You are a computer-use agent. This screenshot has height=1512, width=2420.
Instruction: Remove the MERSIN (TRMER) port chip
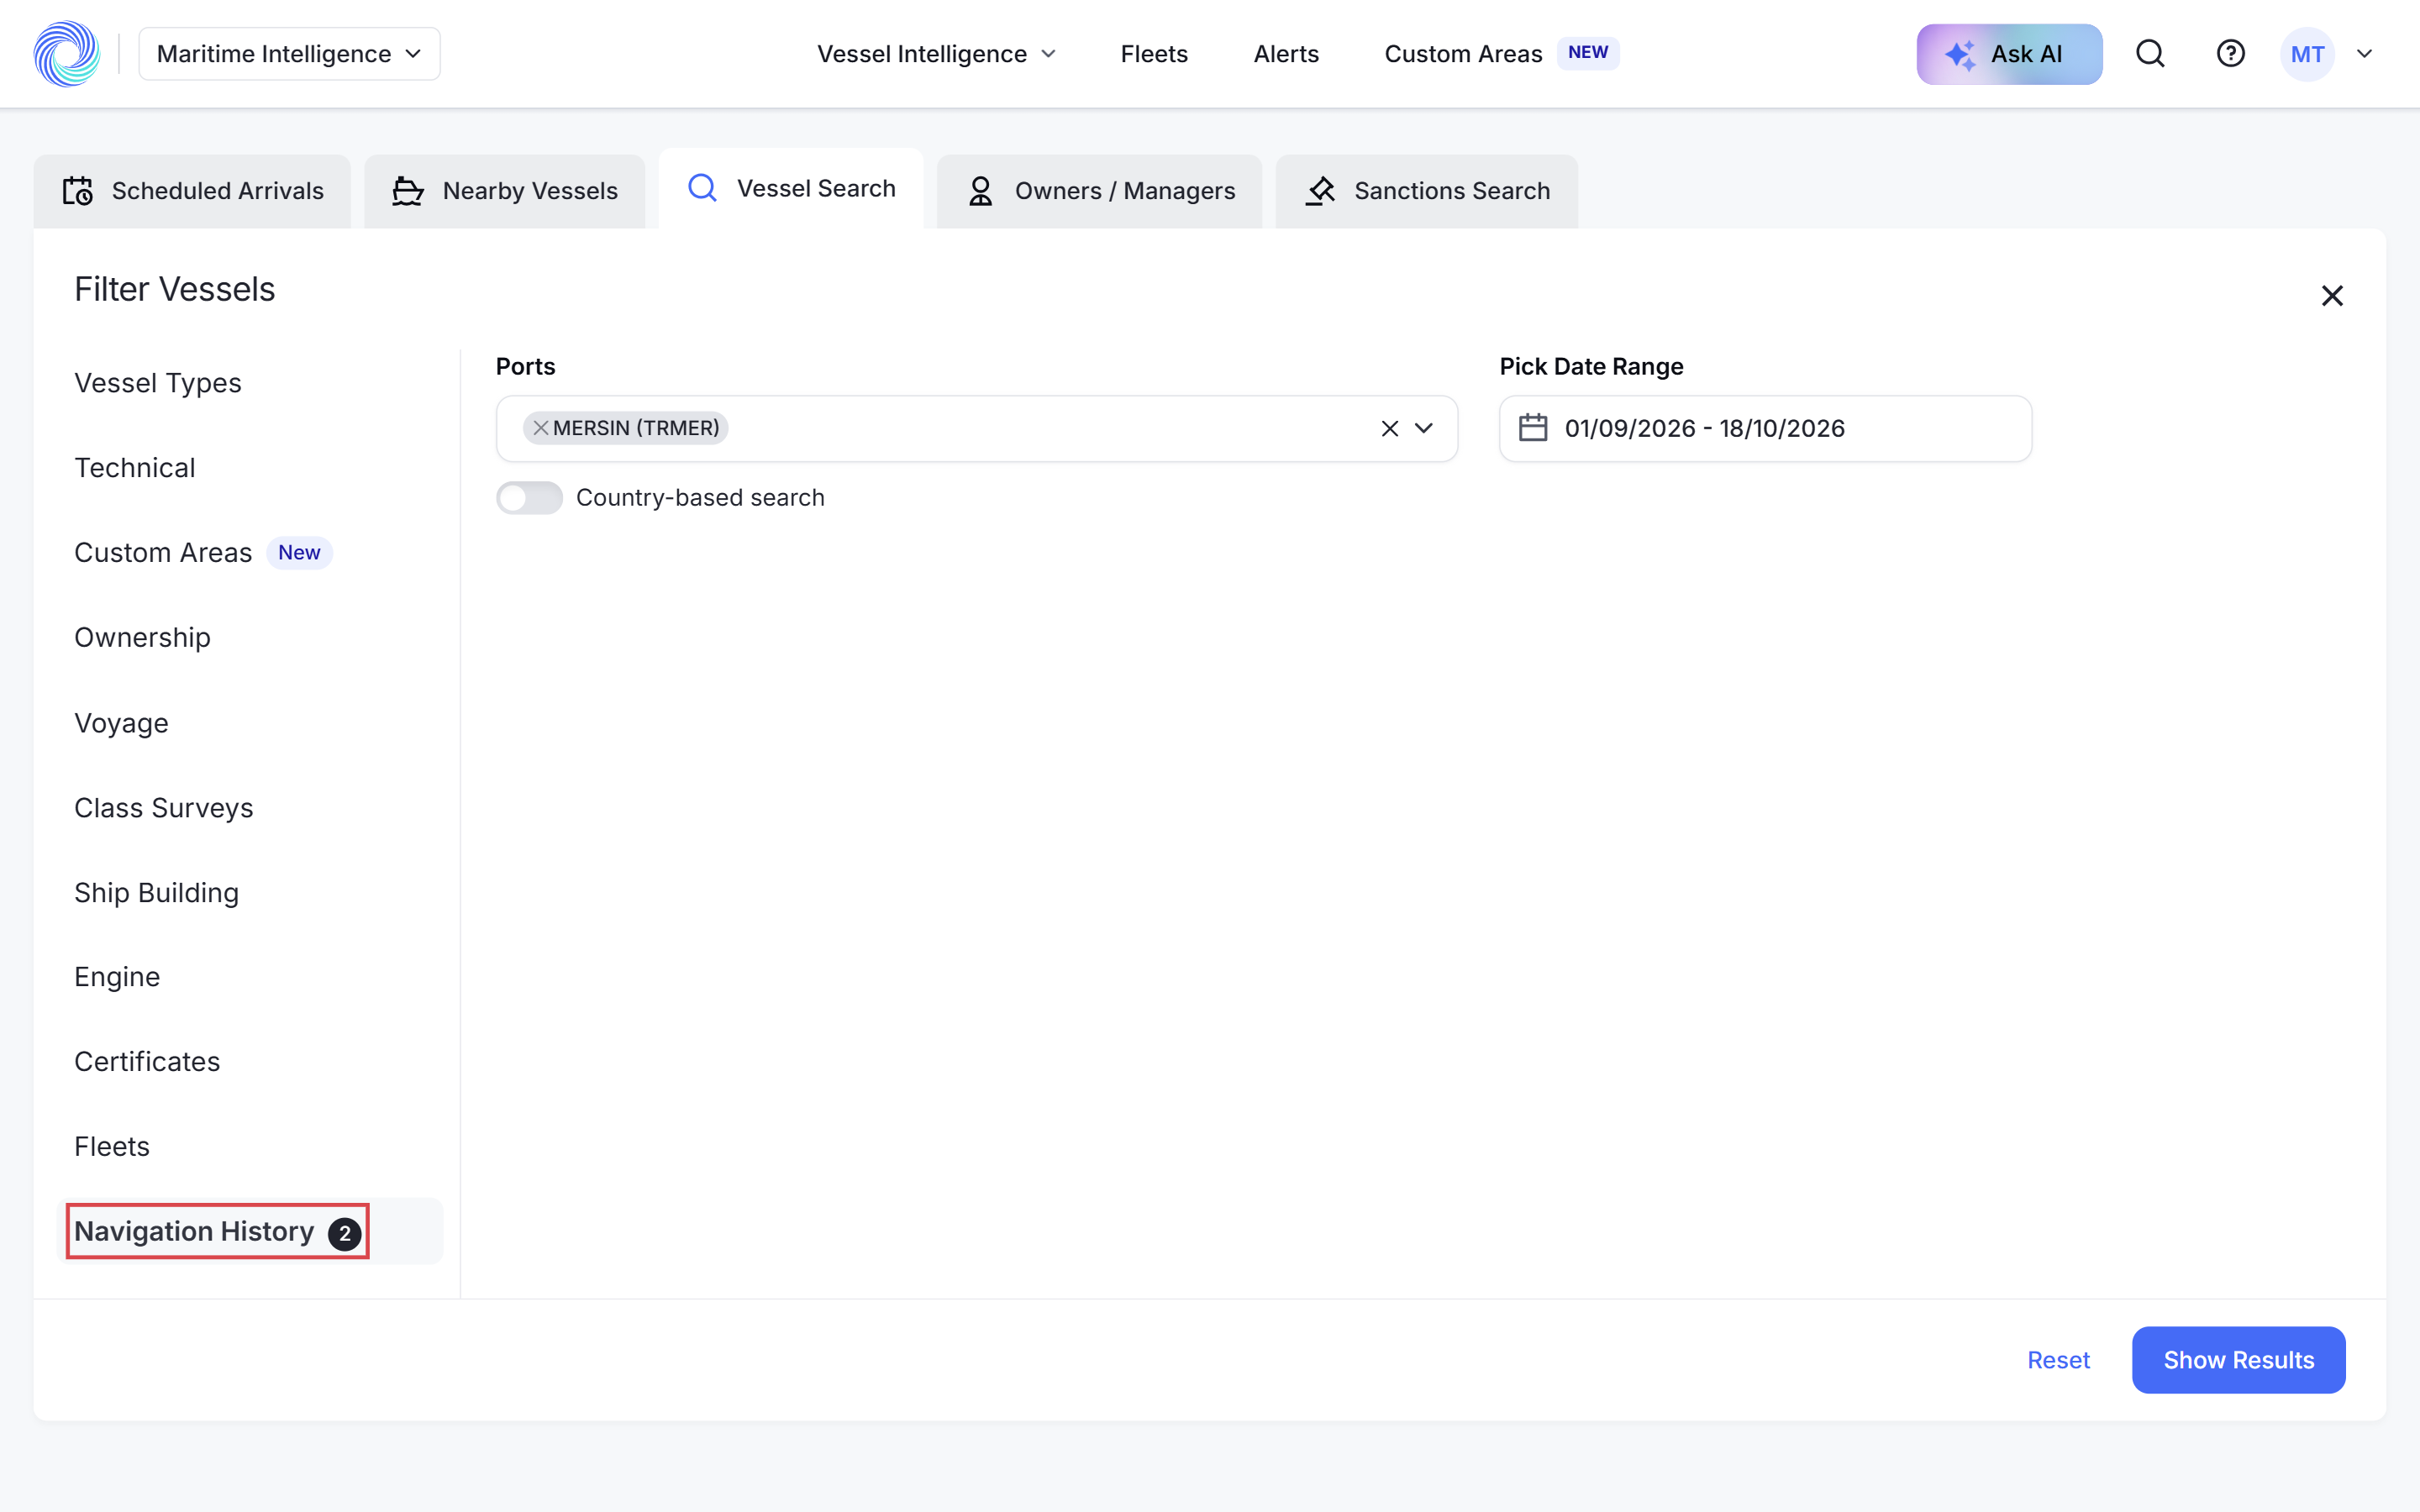coord(540,428)
